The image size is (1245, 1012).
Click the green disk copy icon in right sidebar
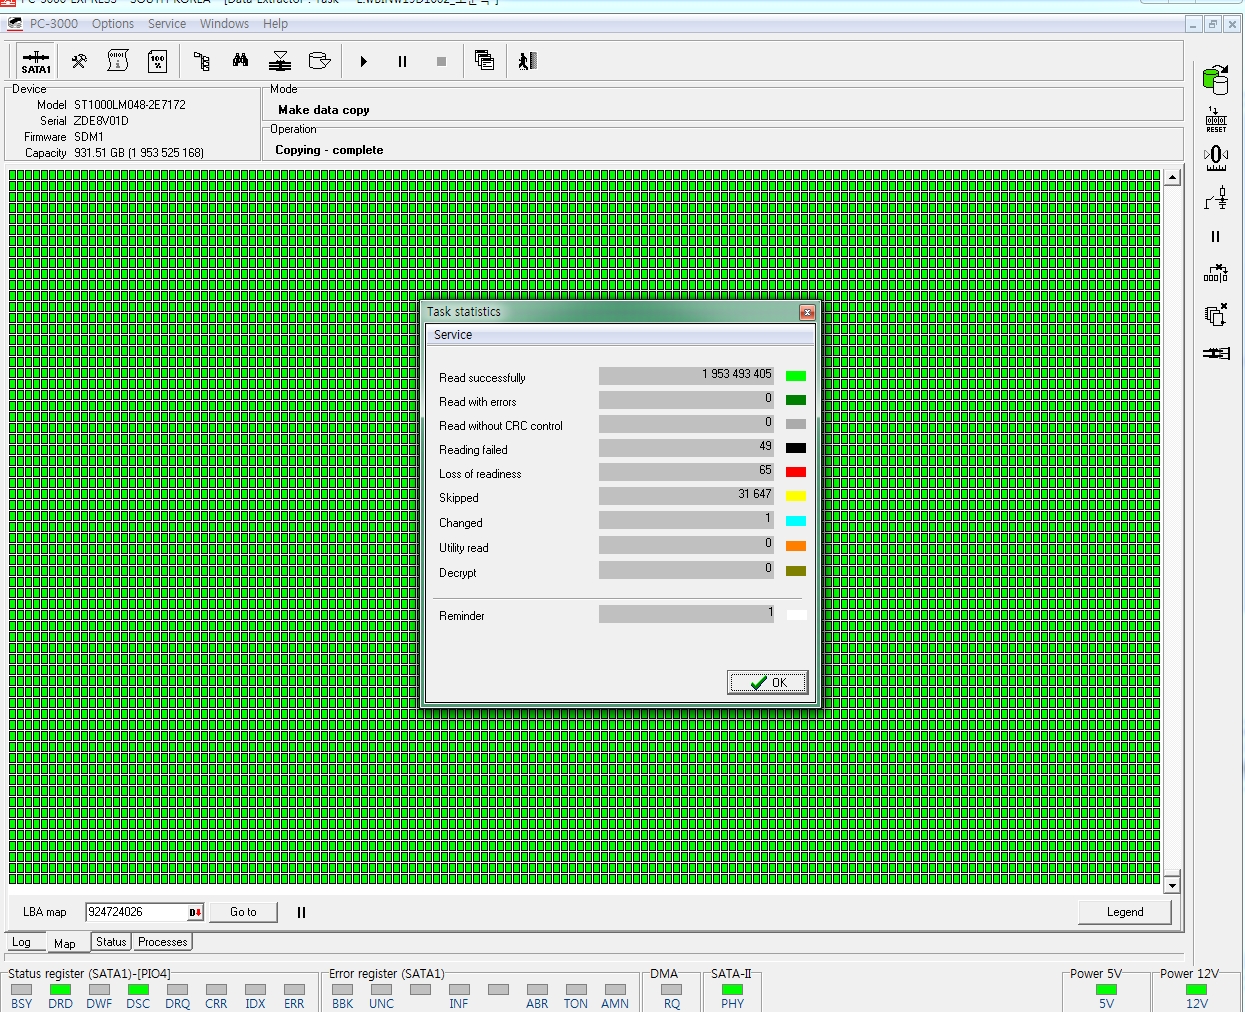[x=1216, y=79]
